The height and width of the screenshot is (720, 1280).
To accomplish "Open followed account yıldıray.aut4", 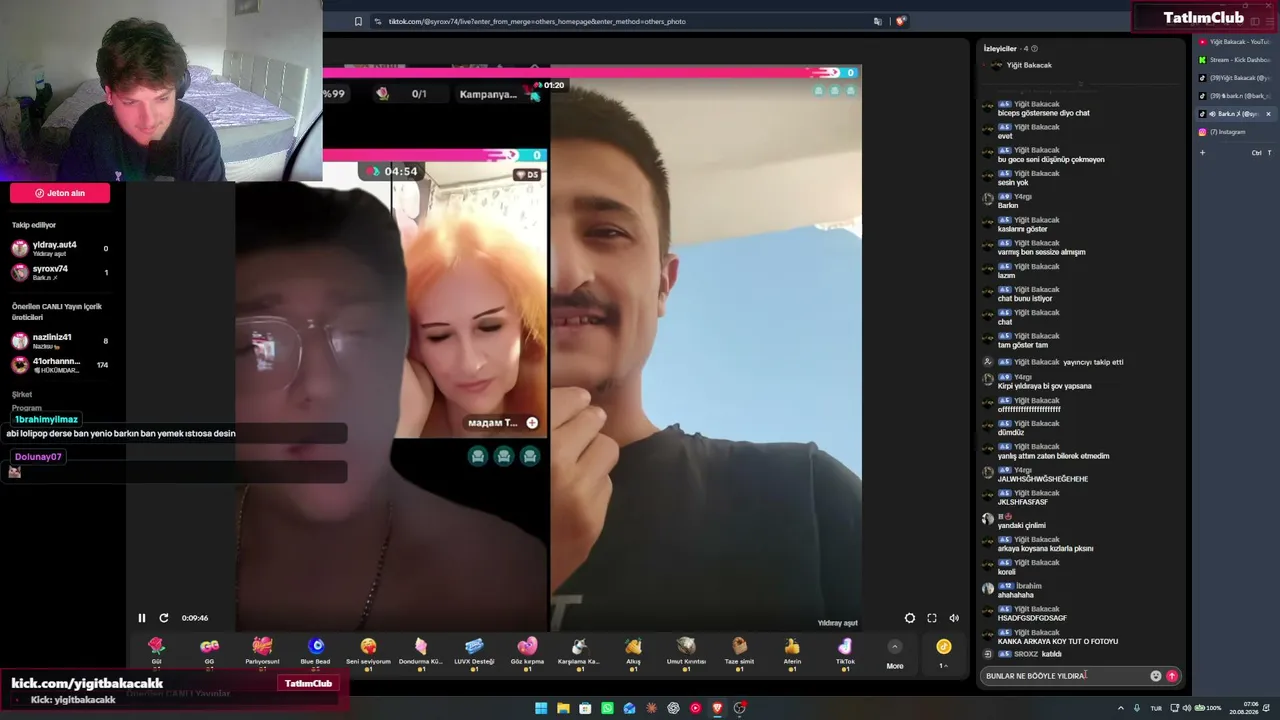I will [60, 248].
